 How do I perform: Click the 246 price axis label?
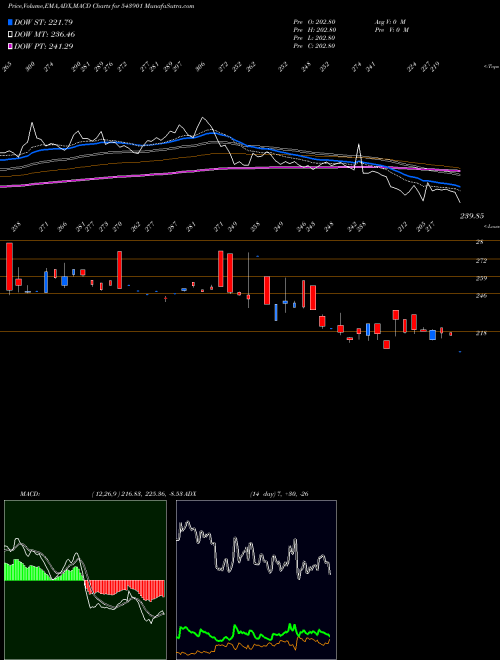pyautogui.click(x=481, y=296)
